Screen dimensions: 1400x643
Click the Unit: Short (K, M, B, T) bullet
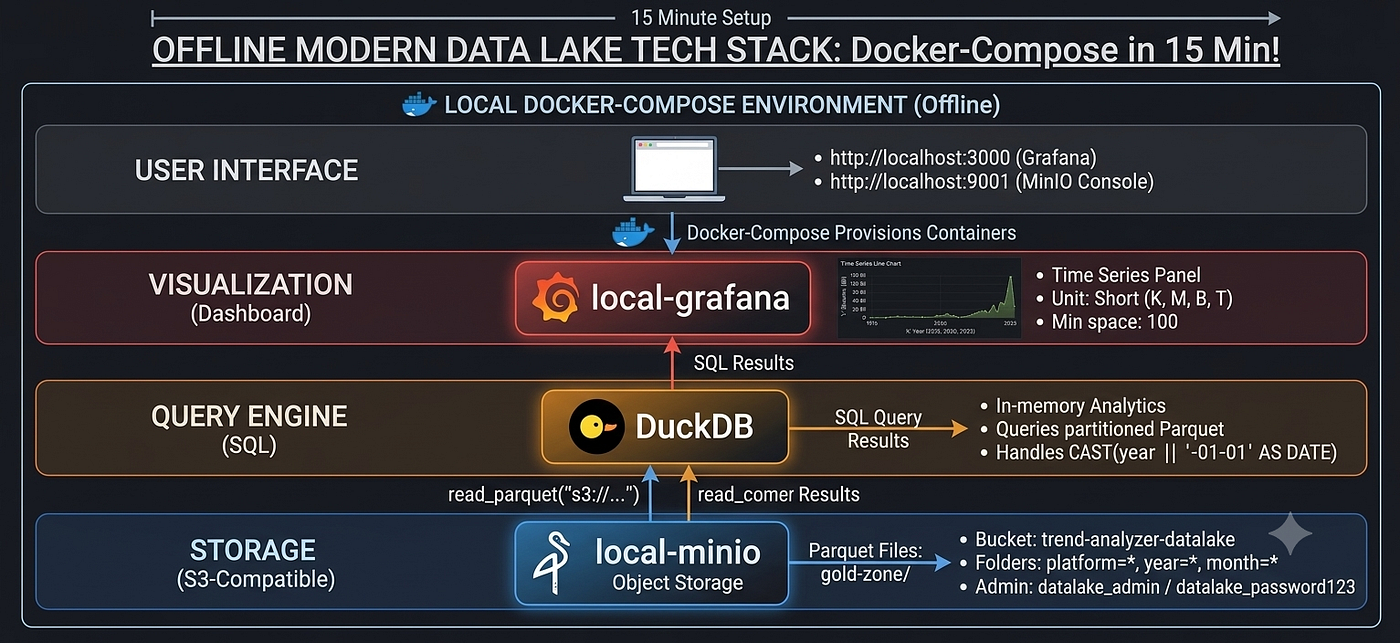[x=1140, y=298]
